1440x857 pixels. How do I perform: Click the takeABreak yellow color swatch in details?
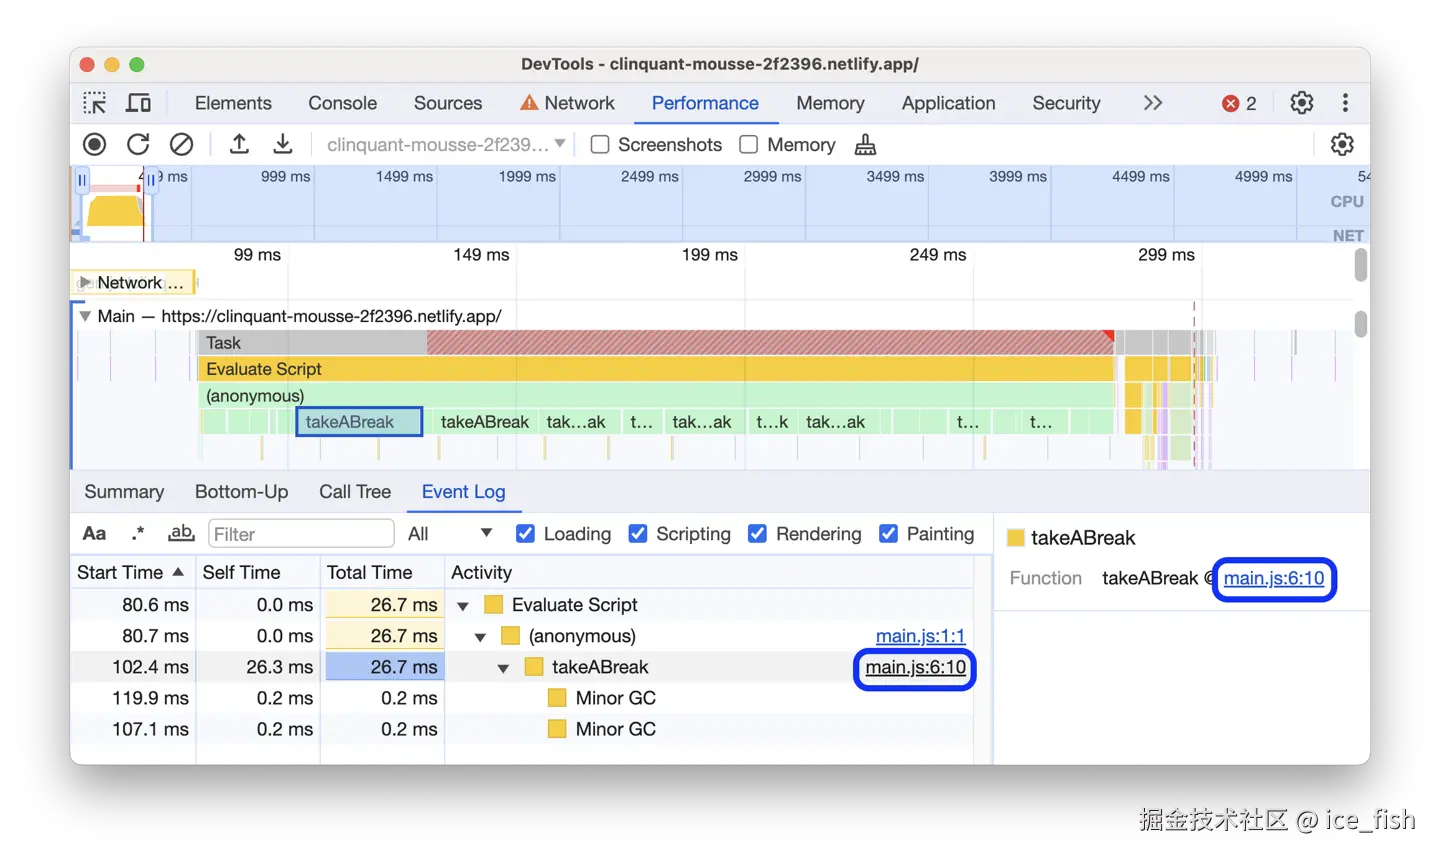coord(1016,538)
